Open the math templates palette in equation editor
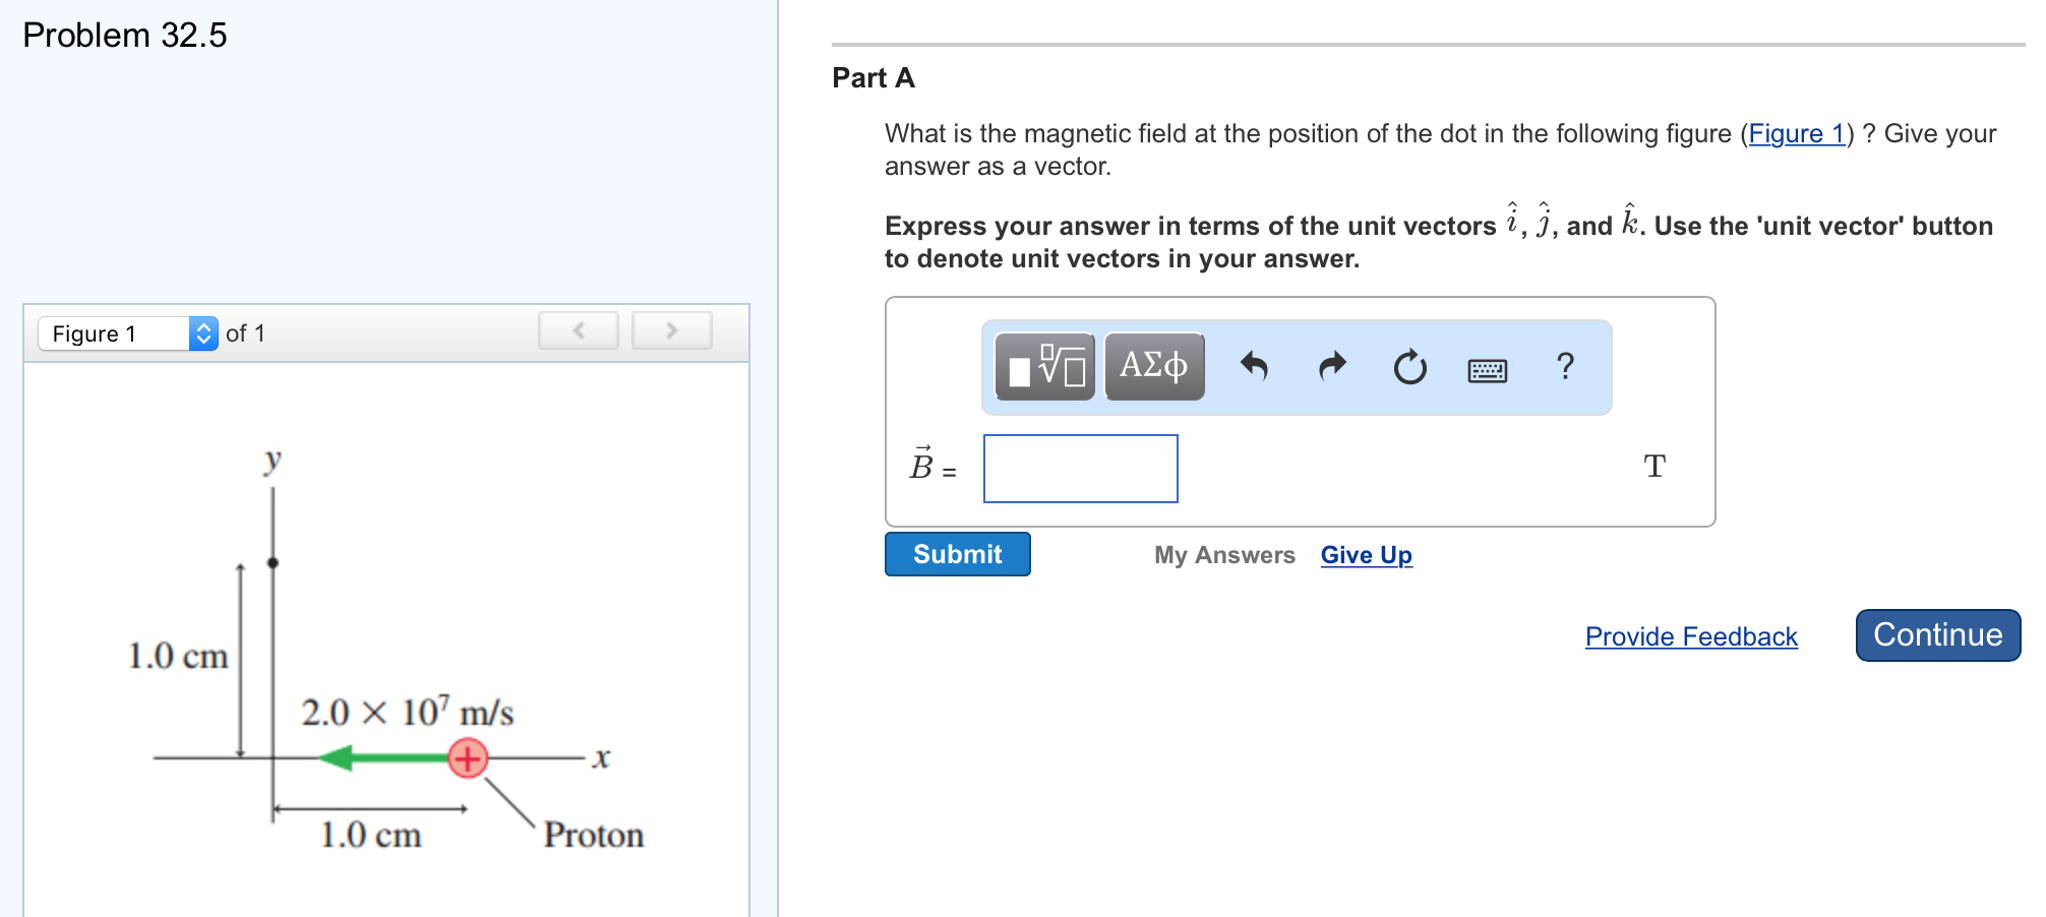The image size is (2046, 917). click(x=1044, y=367)
